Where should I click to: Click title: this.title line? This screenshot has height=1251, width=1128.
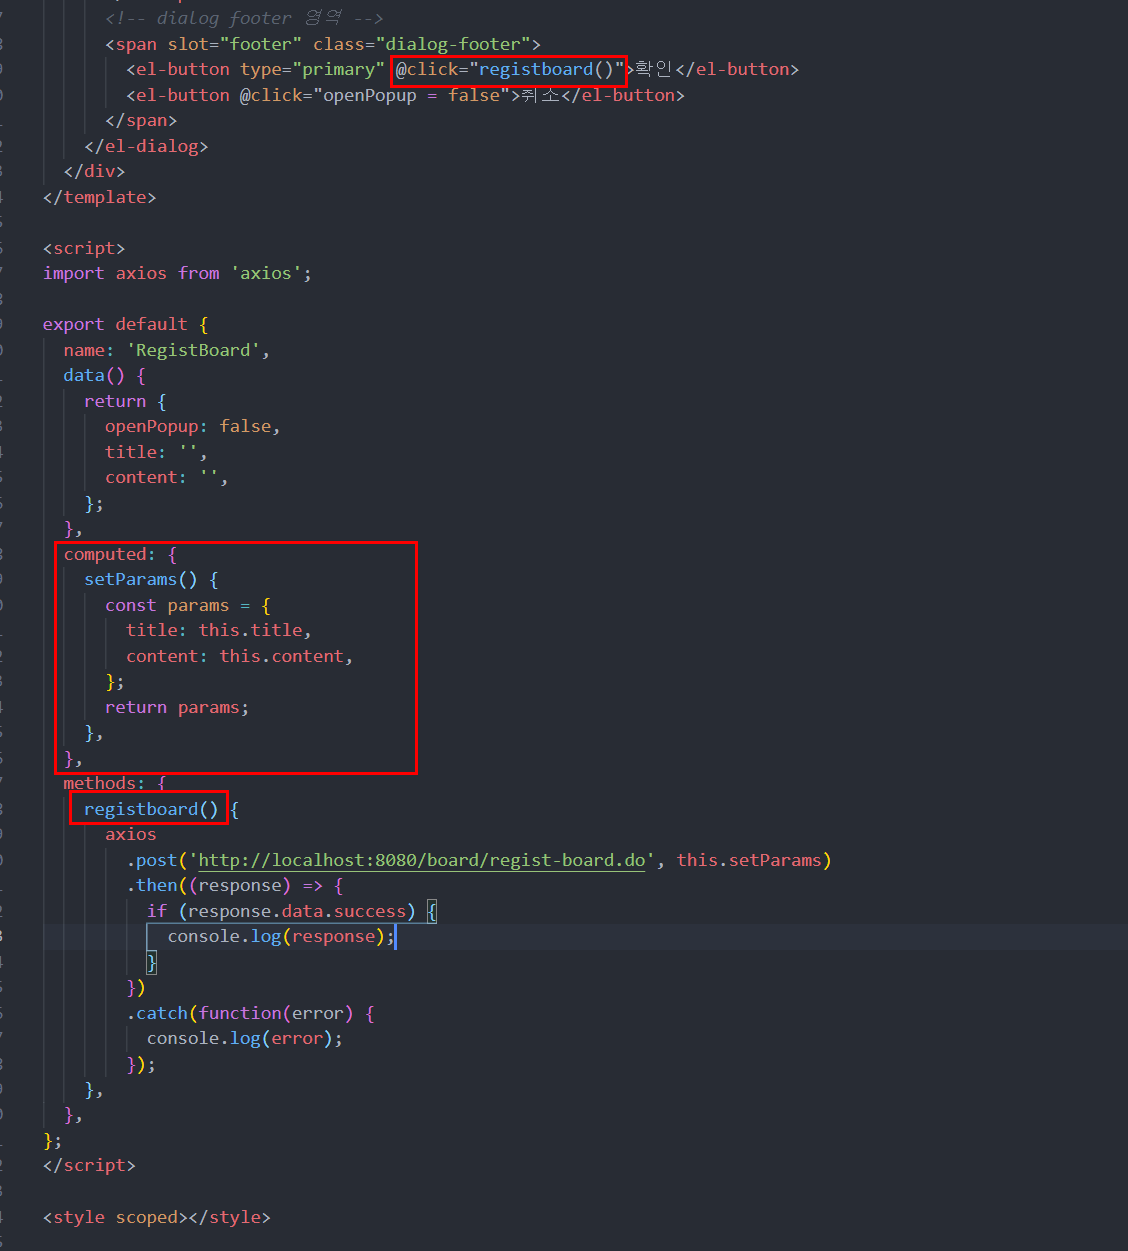pos(219,630)
